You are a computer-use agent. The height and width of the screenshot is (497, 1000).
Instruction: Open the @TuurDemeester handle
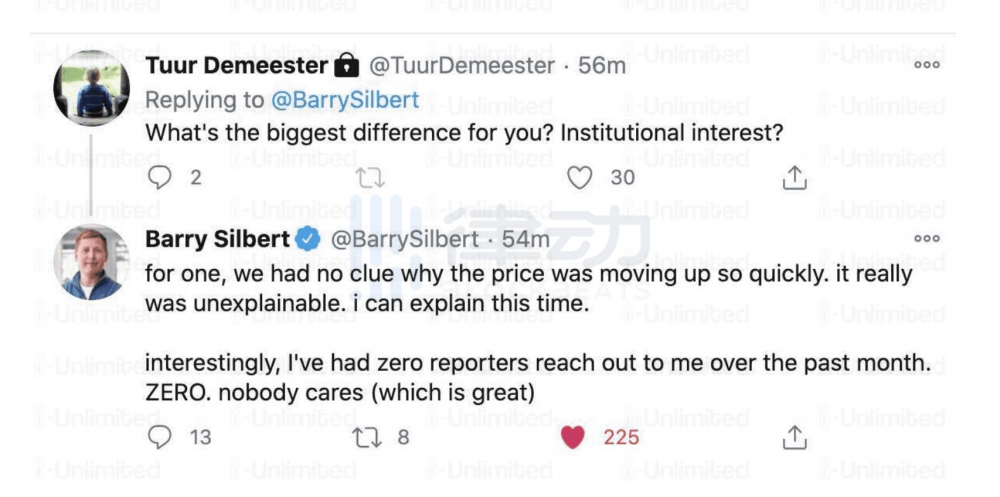coord(462,66)
